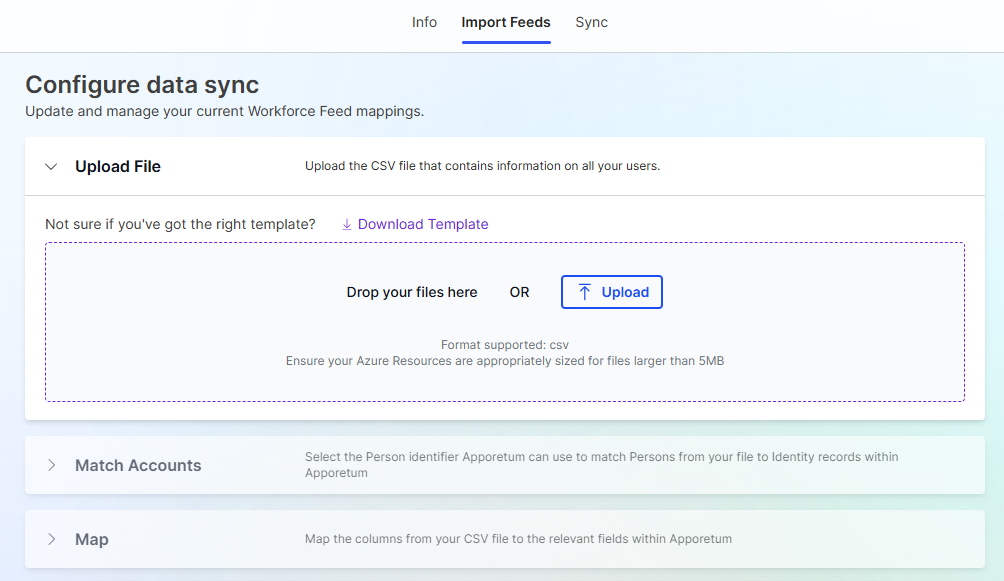Click the OR label beside the Upload button

519,291
